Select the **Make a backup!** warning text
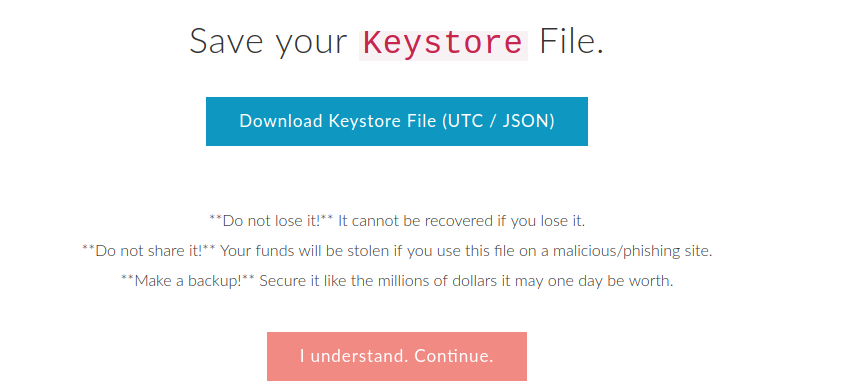The image size is (845, 388). pos(188,281)
